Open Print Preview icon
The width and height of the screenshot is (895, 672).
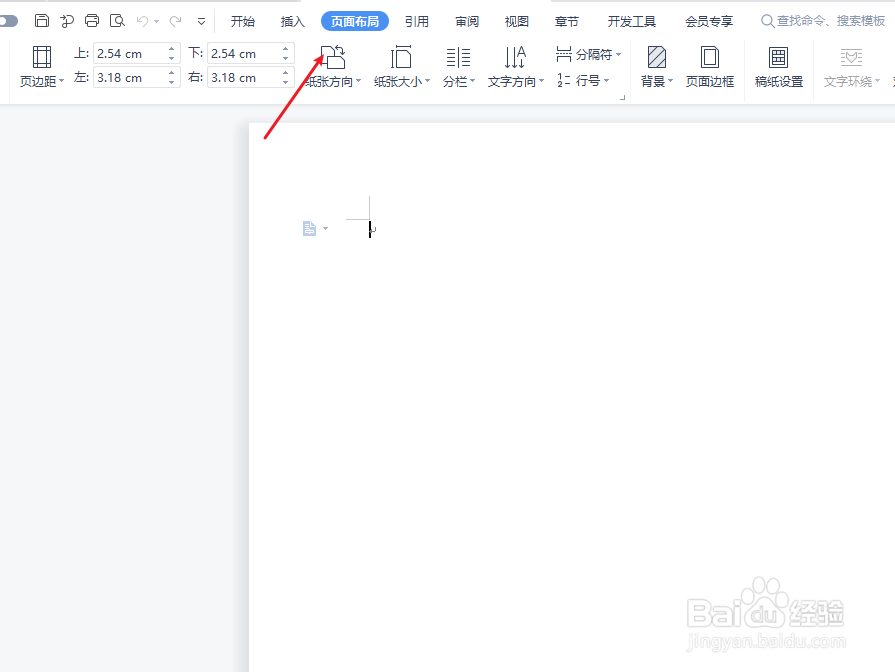point(117,21)
